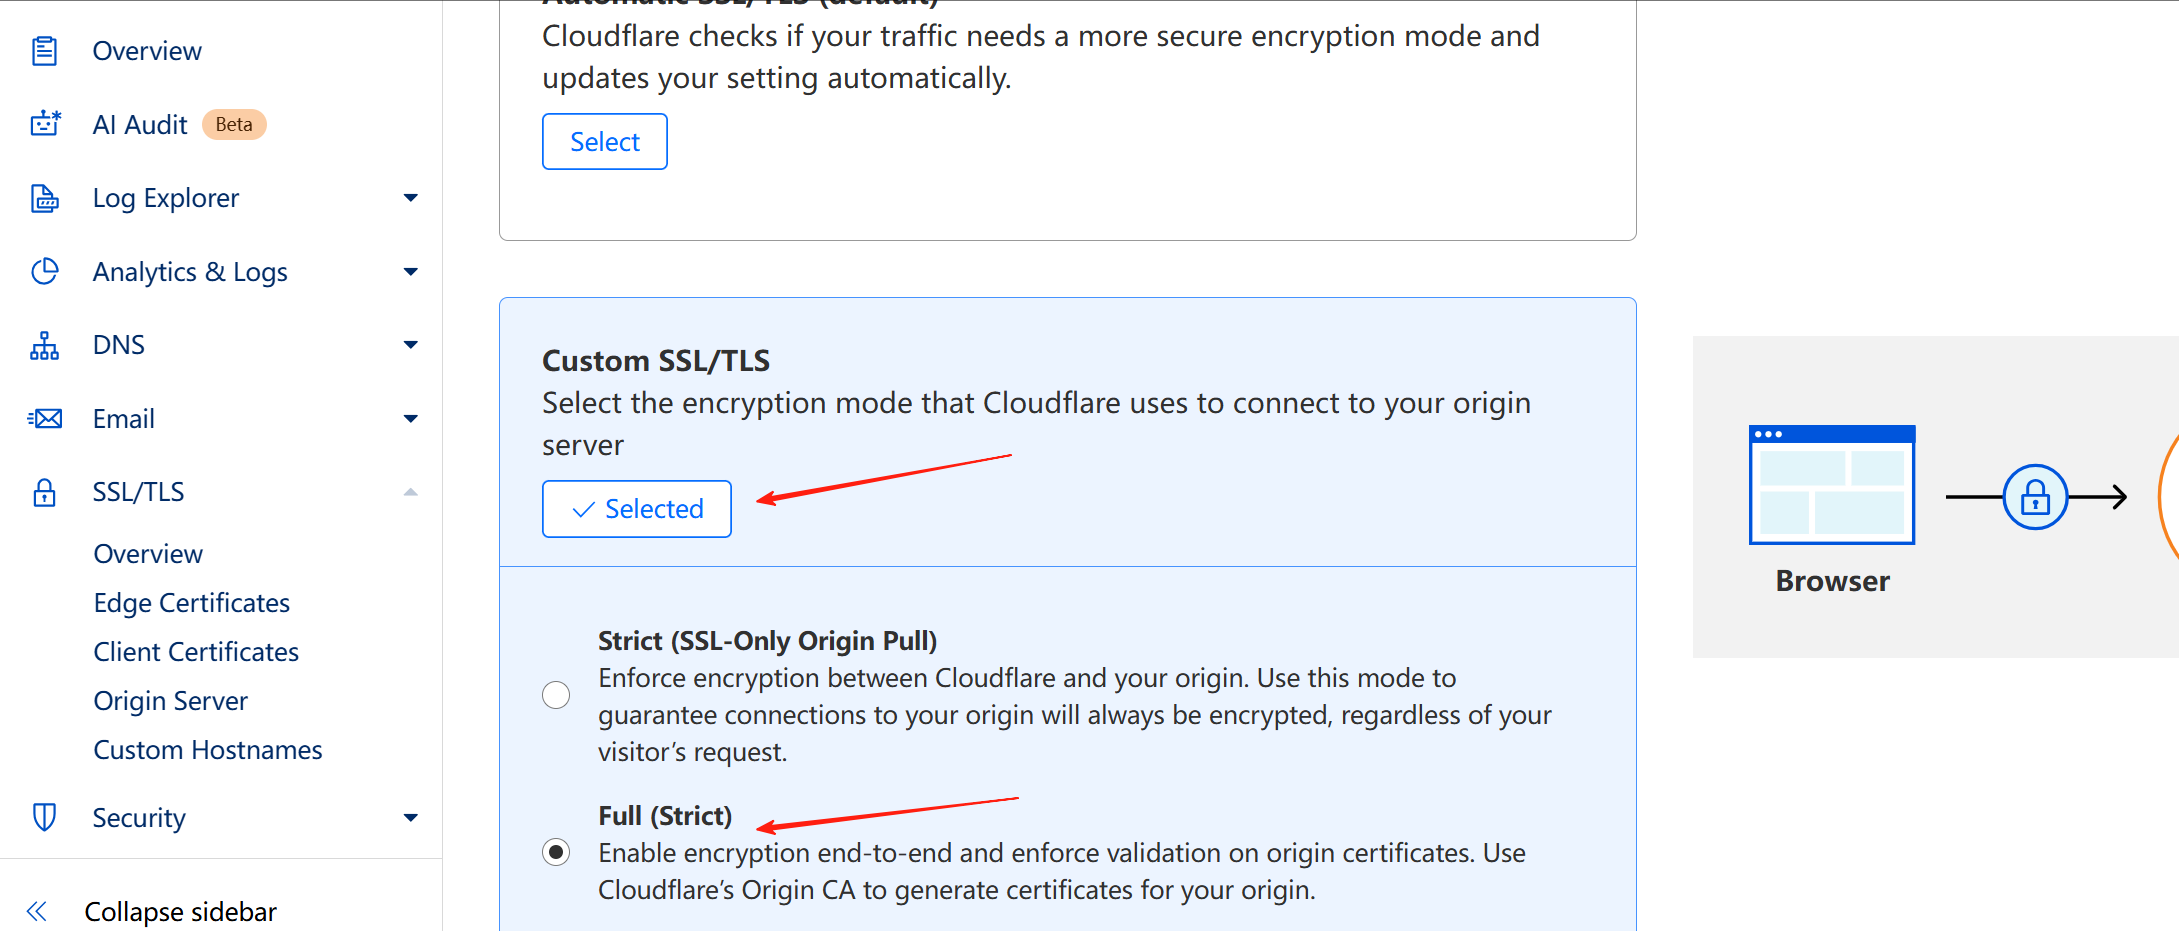2179x931 pixels.
Task: Select the Full (Strict) radio button
Action: [556, 852]
